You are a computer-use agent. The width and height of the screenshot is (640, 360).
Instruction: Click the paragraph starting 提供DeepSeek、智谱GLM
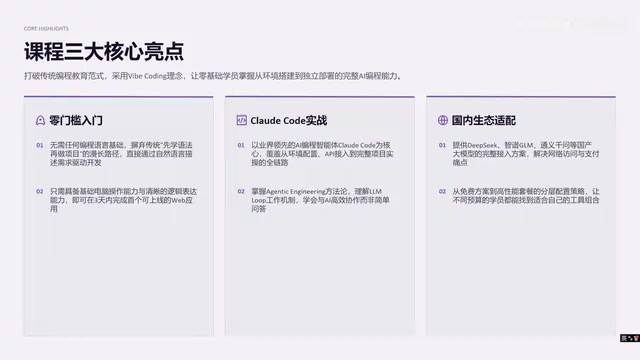point(526,154)
